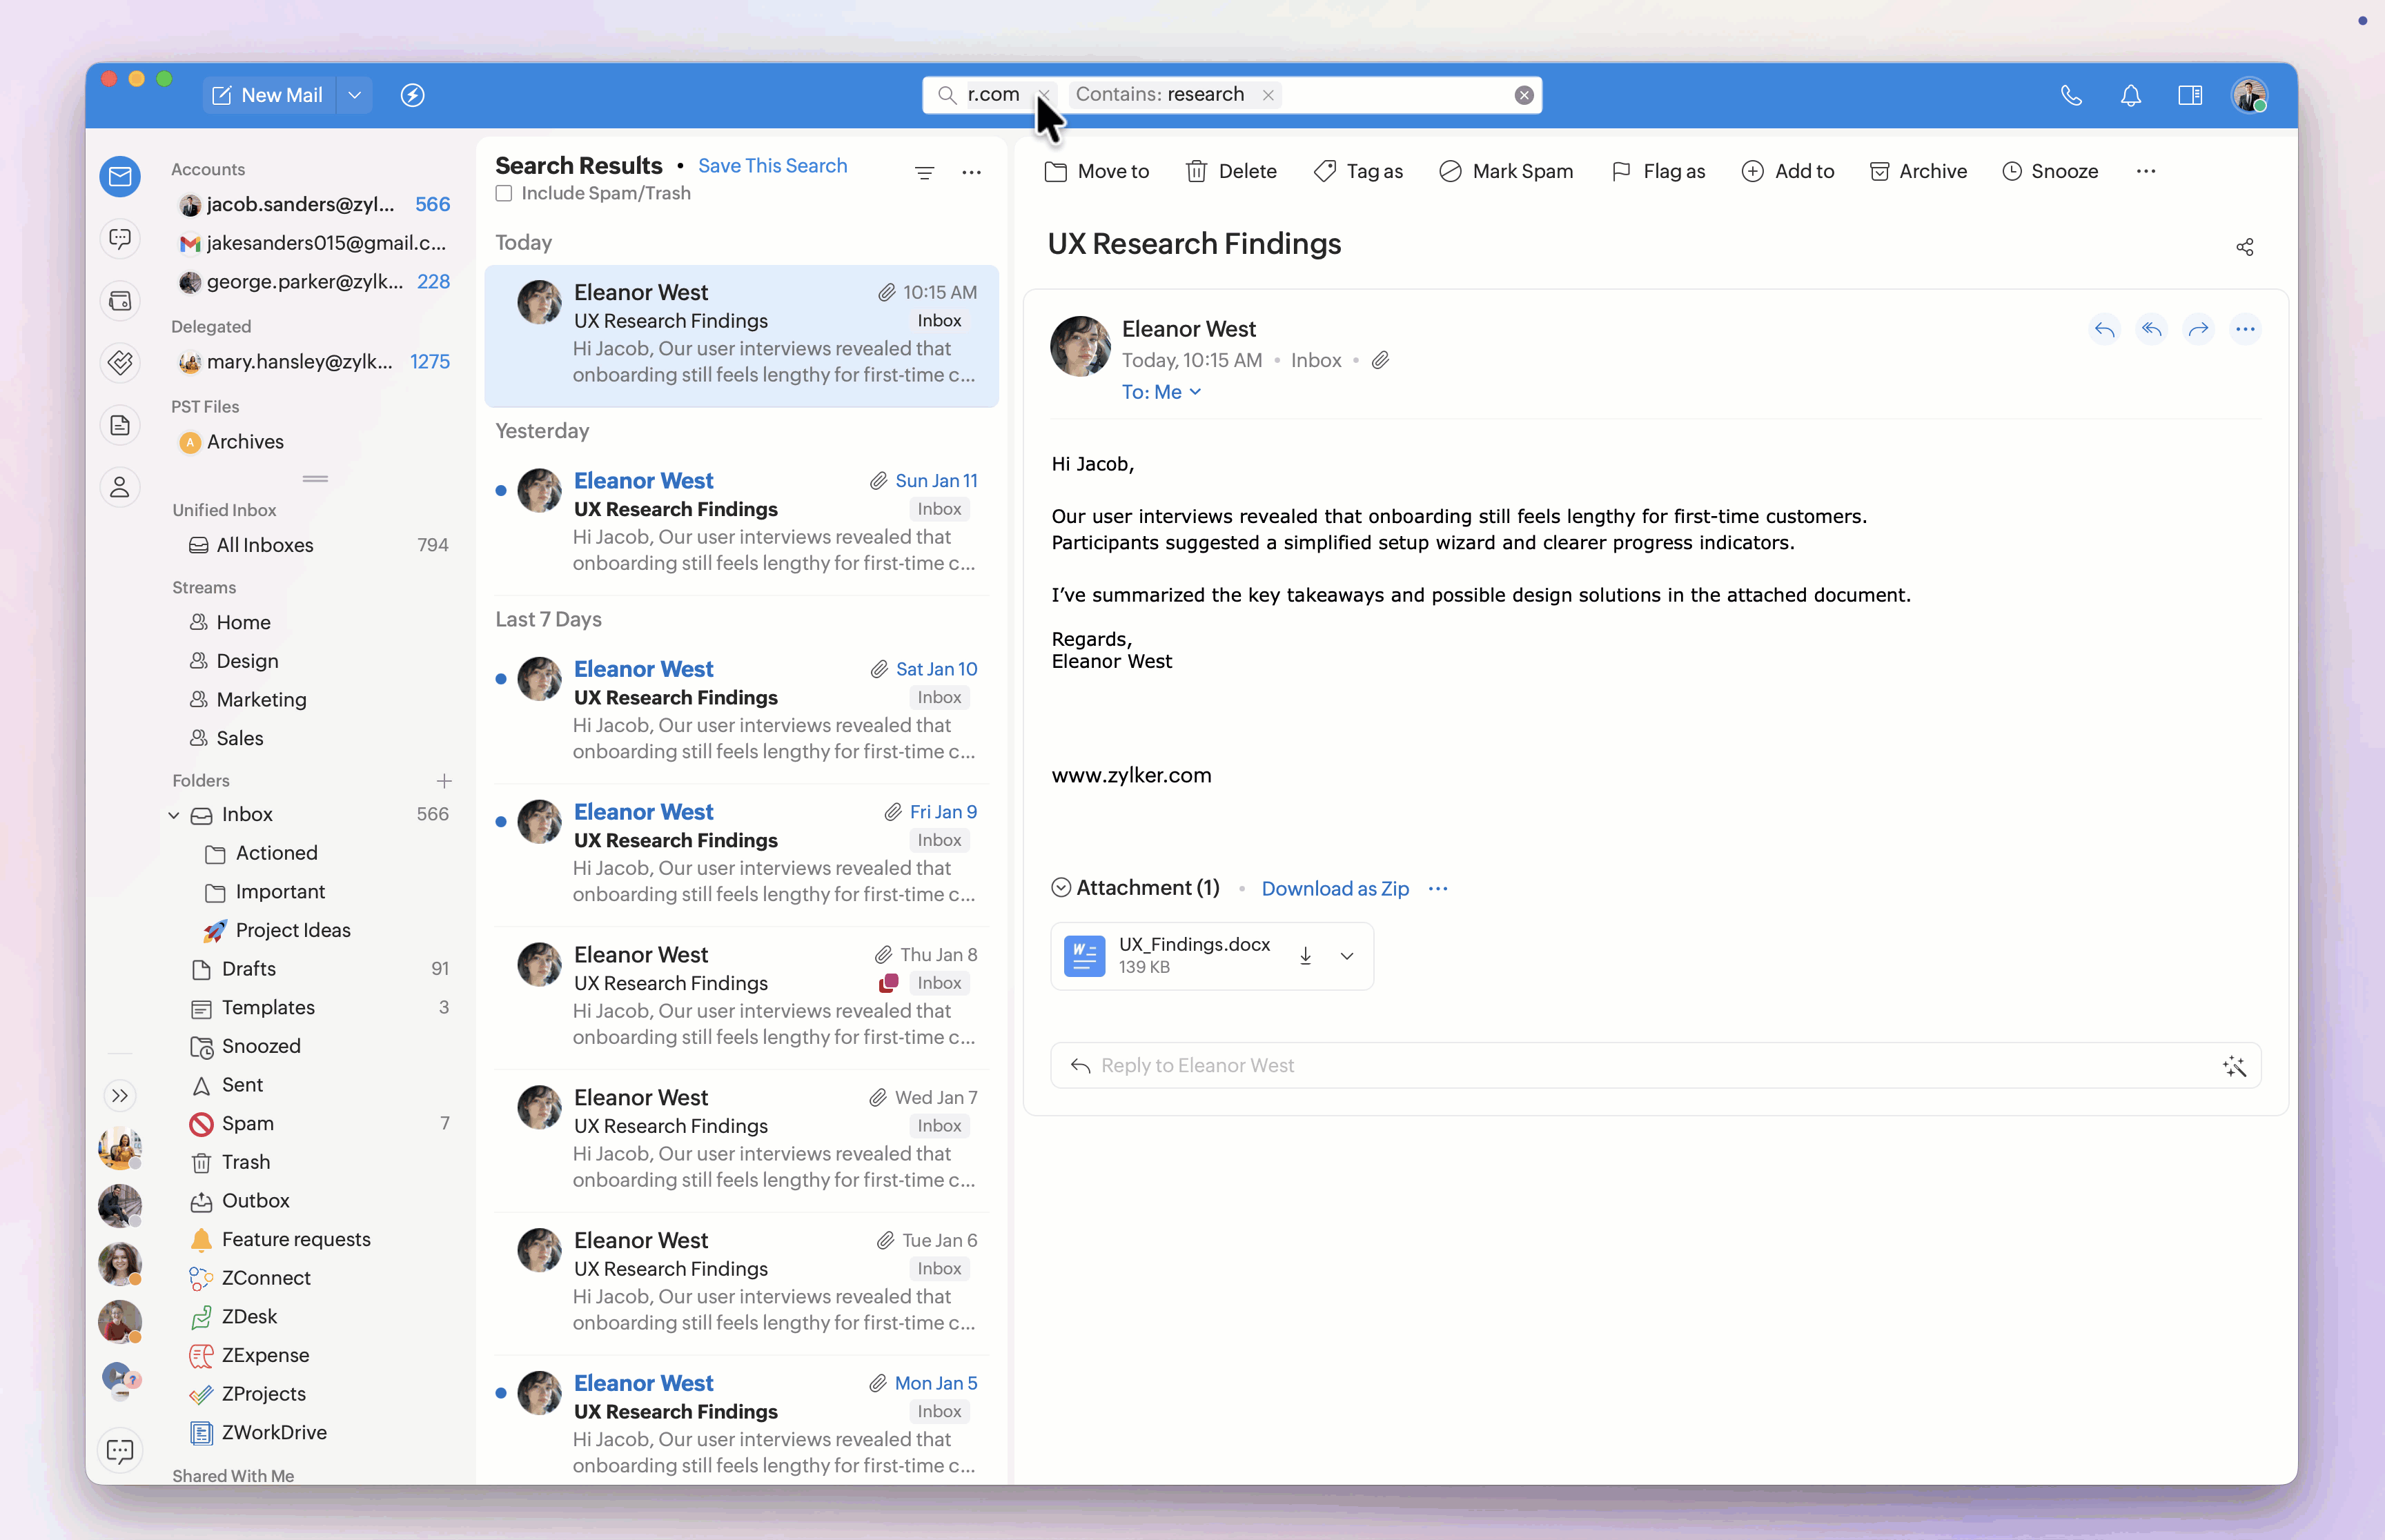Open the New Mail dropdown arrow
Image resolution: width=2385 pixels, height=1540 pixels.
coord(354,95)
